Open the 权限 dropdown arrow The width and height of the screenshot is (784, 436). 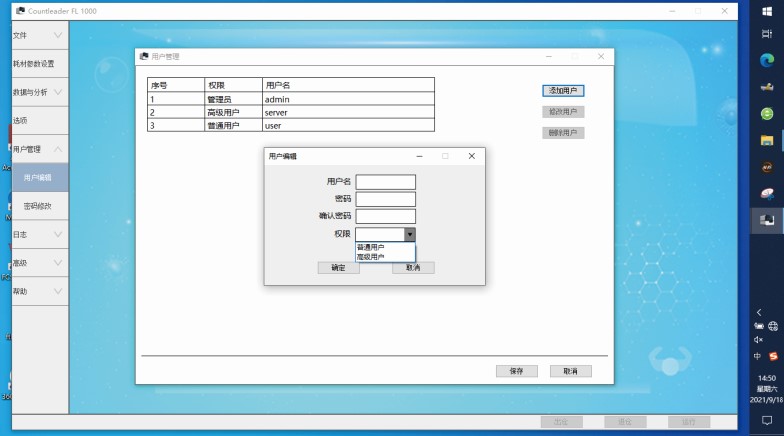(409, 234)
